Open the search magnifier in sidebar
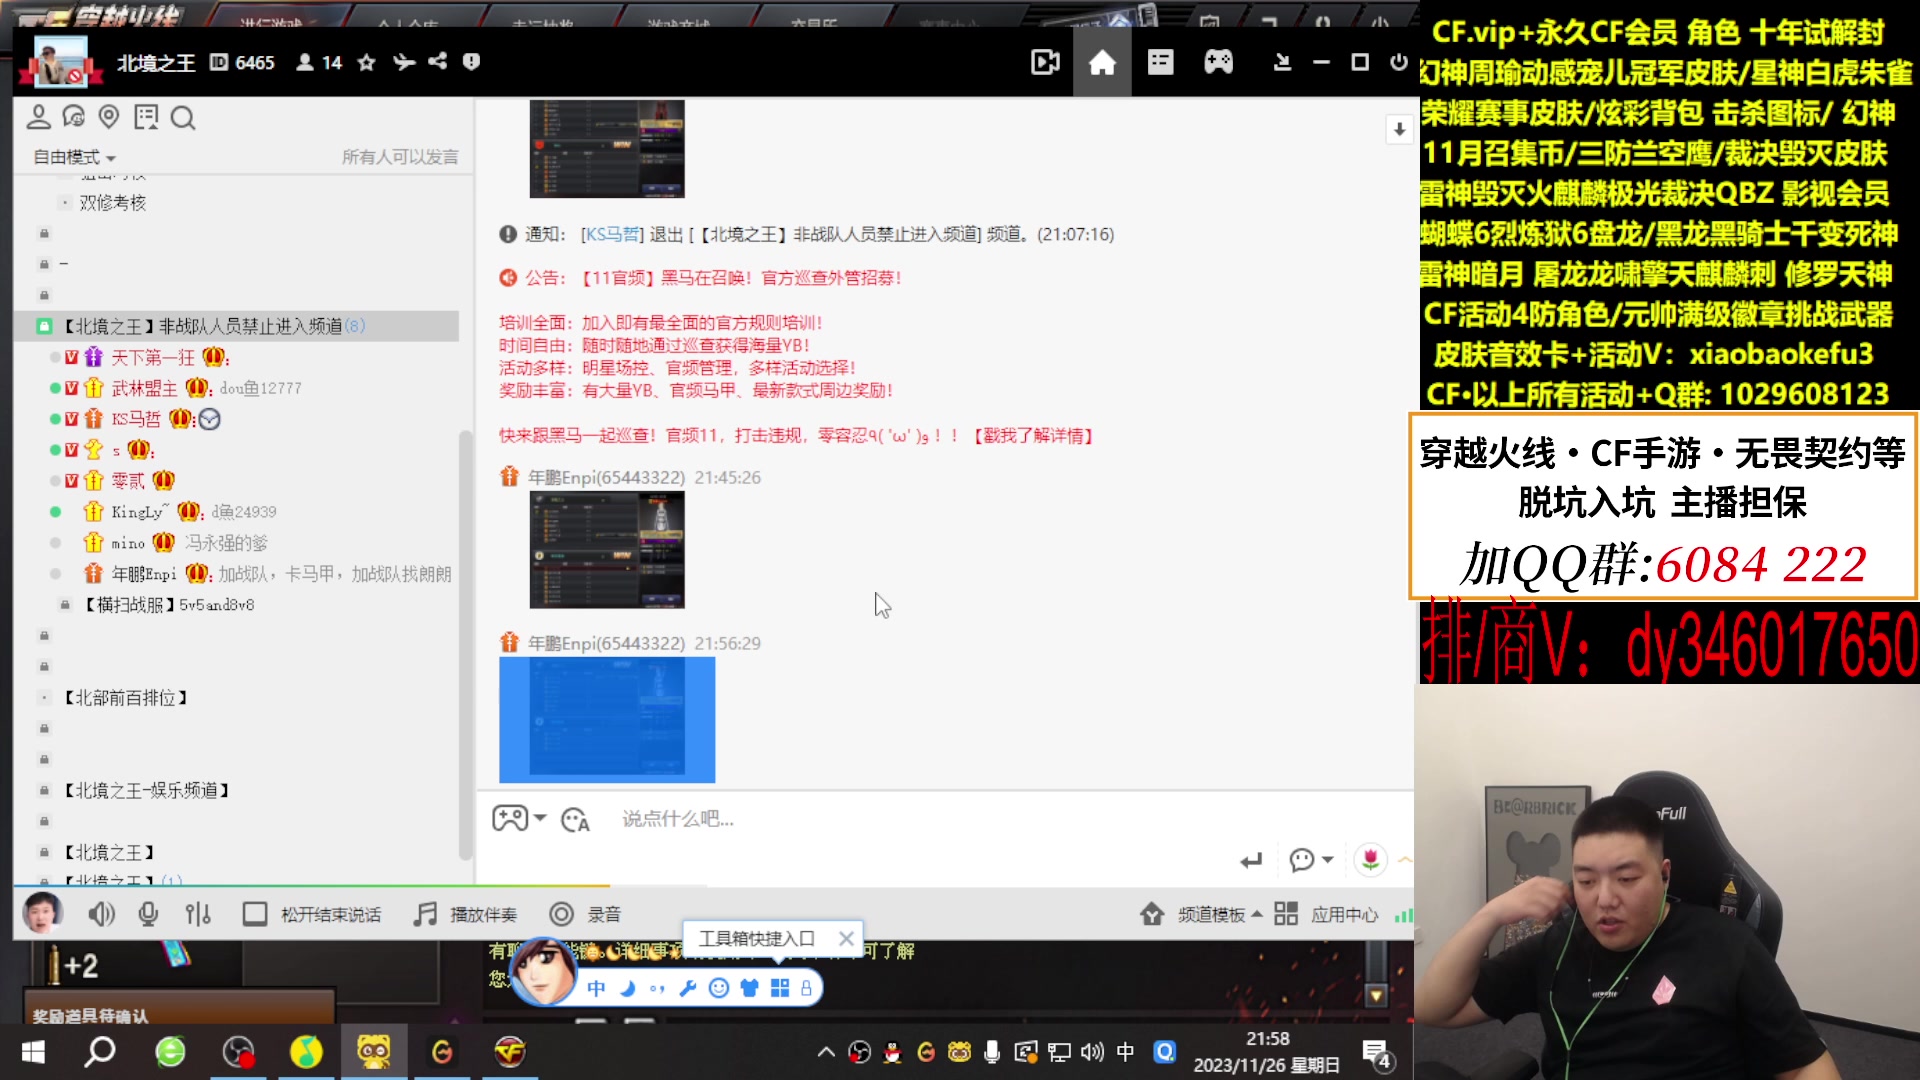This screenshot has width=1920, height=1080. tap(182, 118)
